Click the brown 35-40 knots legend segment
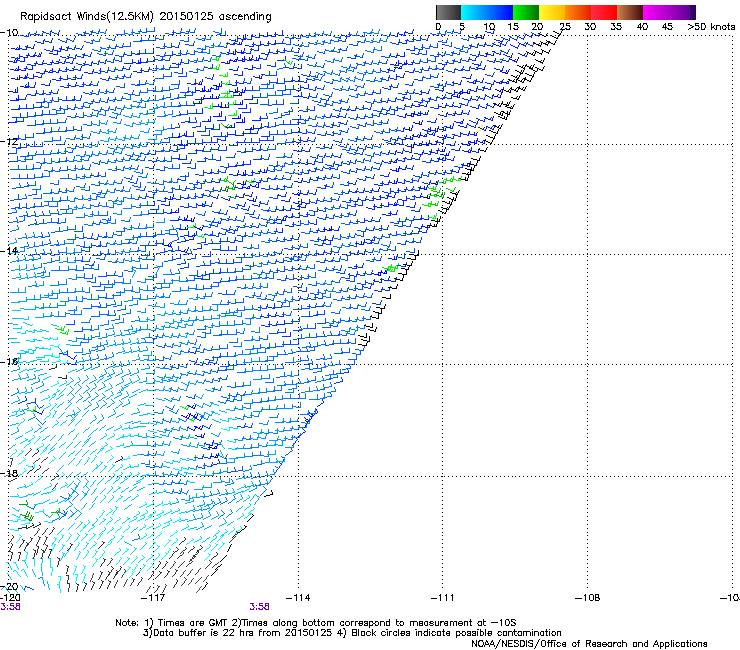Viewport: 740px width, 650px height. point(630,12)
